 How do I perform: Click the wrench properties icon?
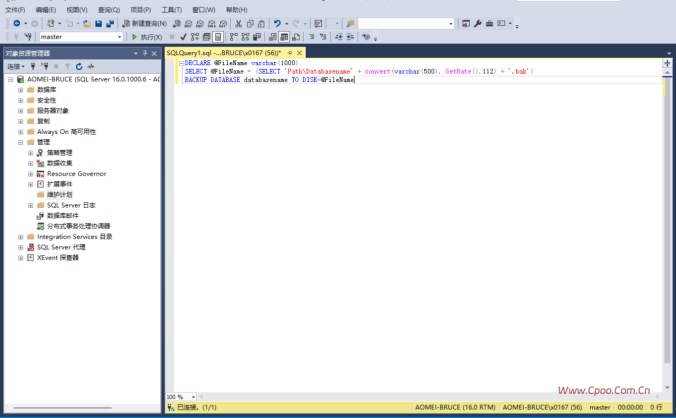click(478, 24)
